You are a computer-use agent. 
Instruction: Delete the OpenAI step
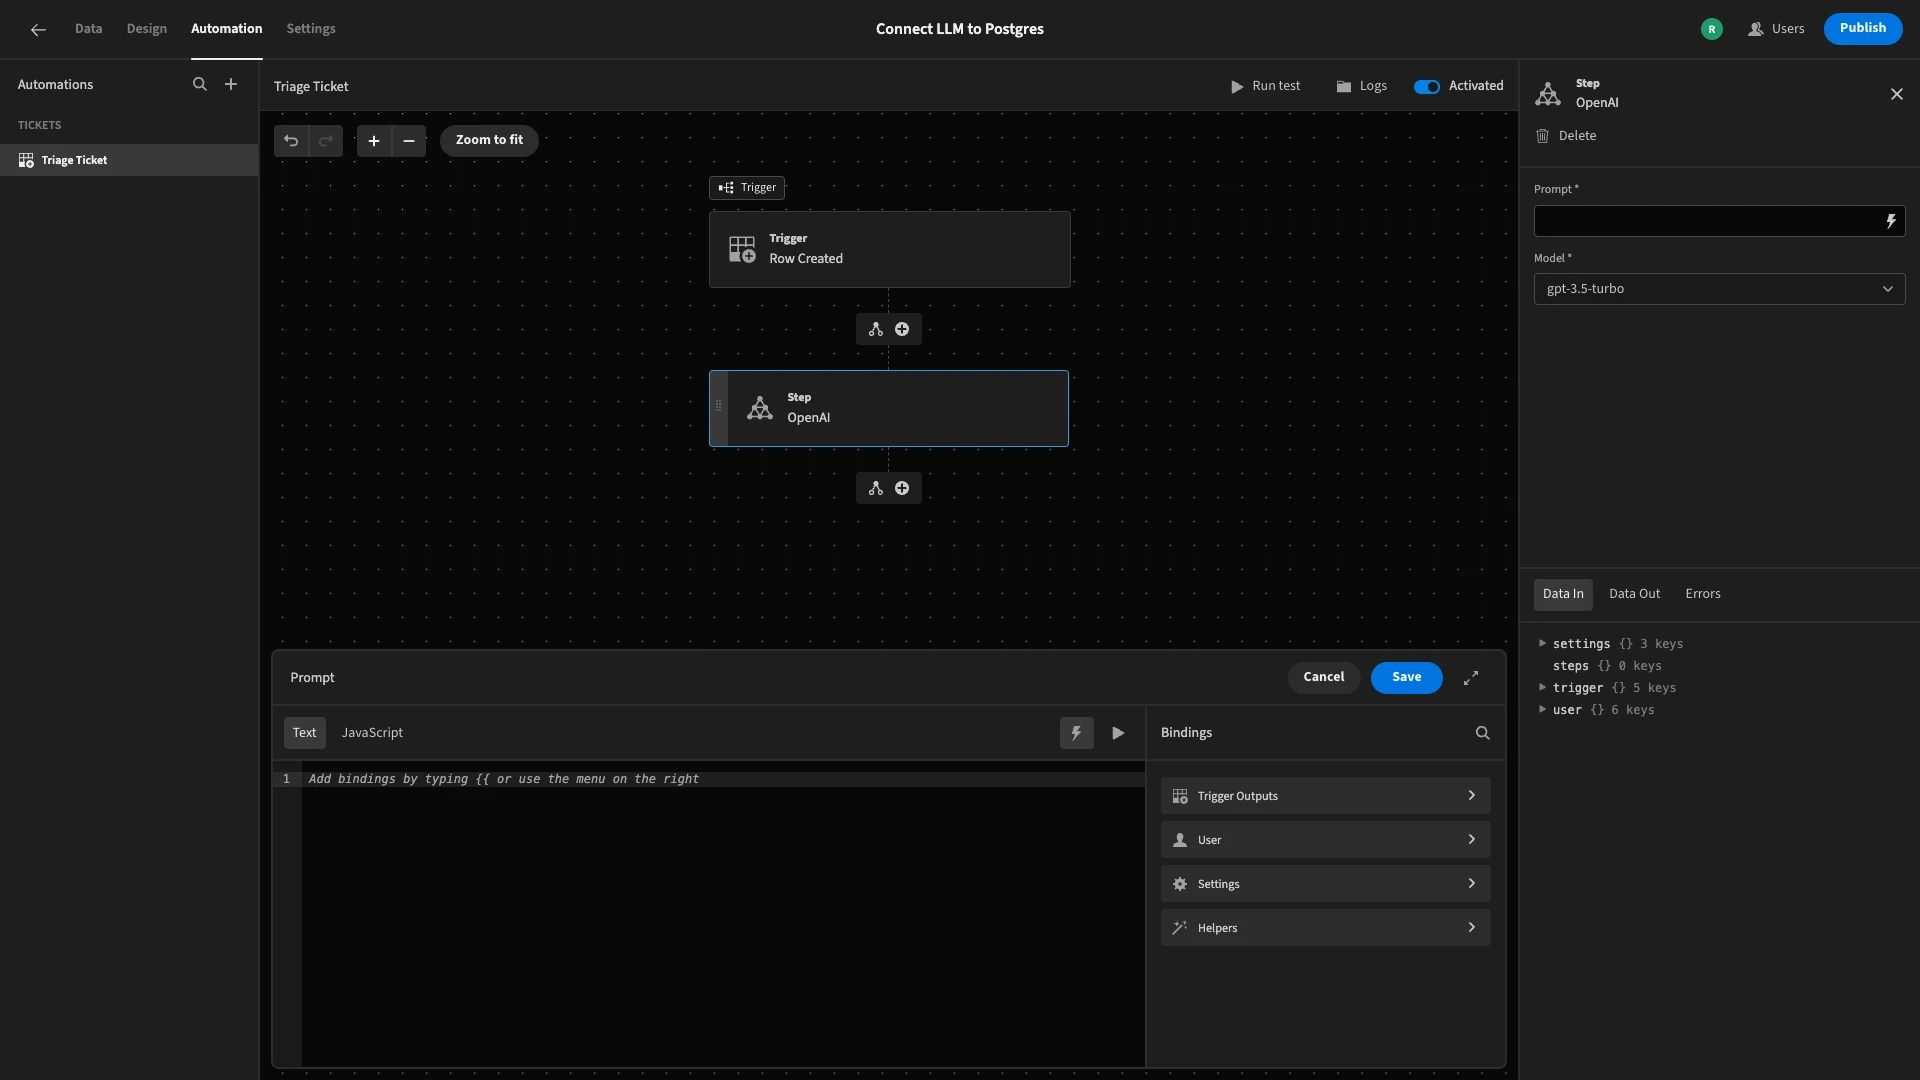tap(1566, 136)
